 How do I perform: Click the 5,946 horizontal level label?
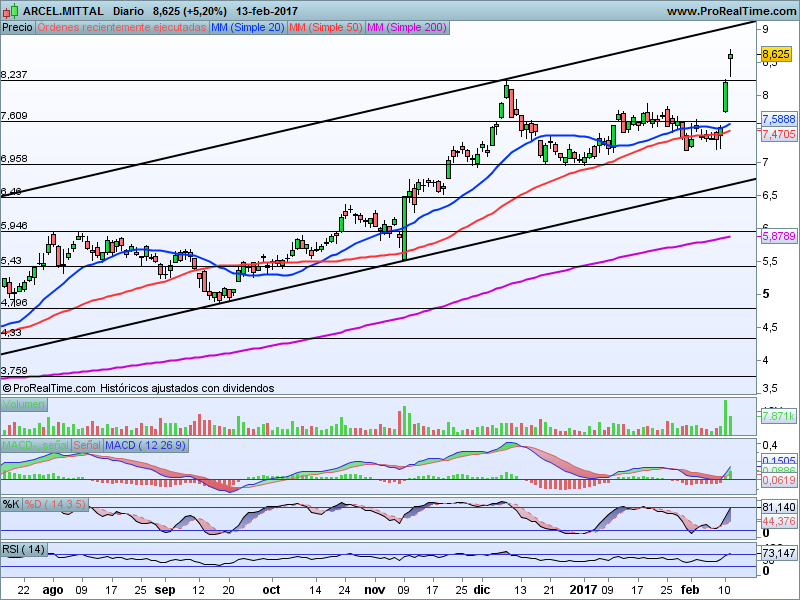tap(14, 226)
